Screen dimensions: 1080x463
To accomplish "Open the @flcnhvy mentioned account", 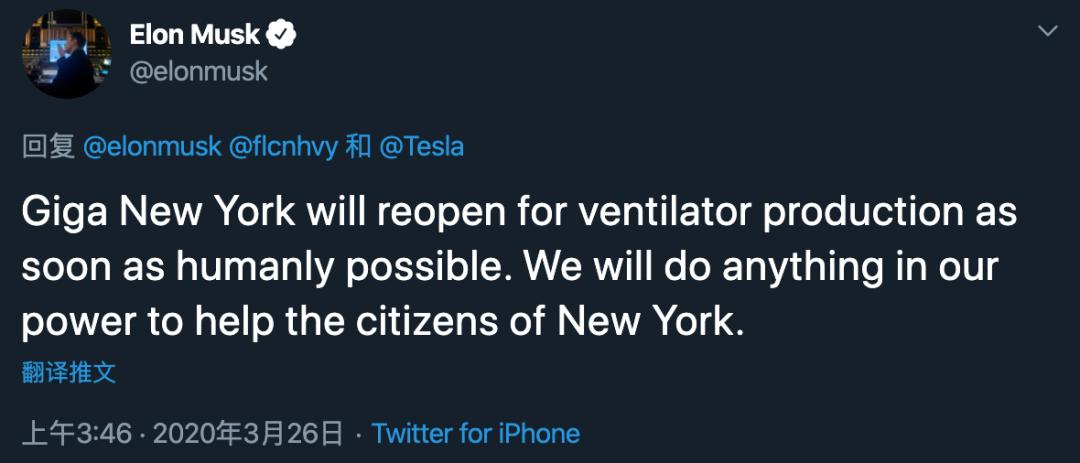I will point(282,147).
